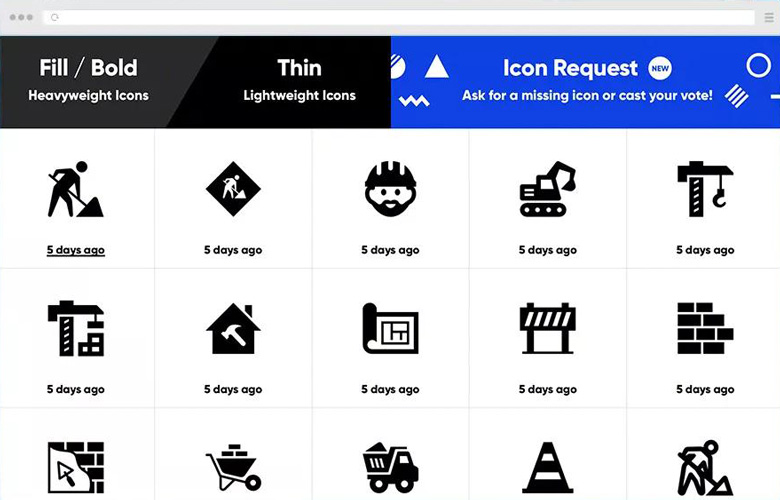The image size is (780, 500).
Task: Pick the excavator icon
Action: 547,189
